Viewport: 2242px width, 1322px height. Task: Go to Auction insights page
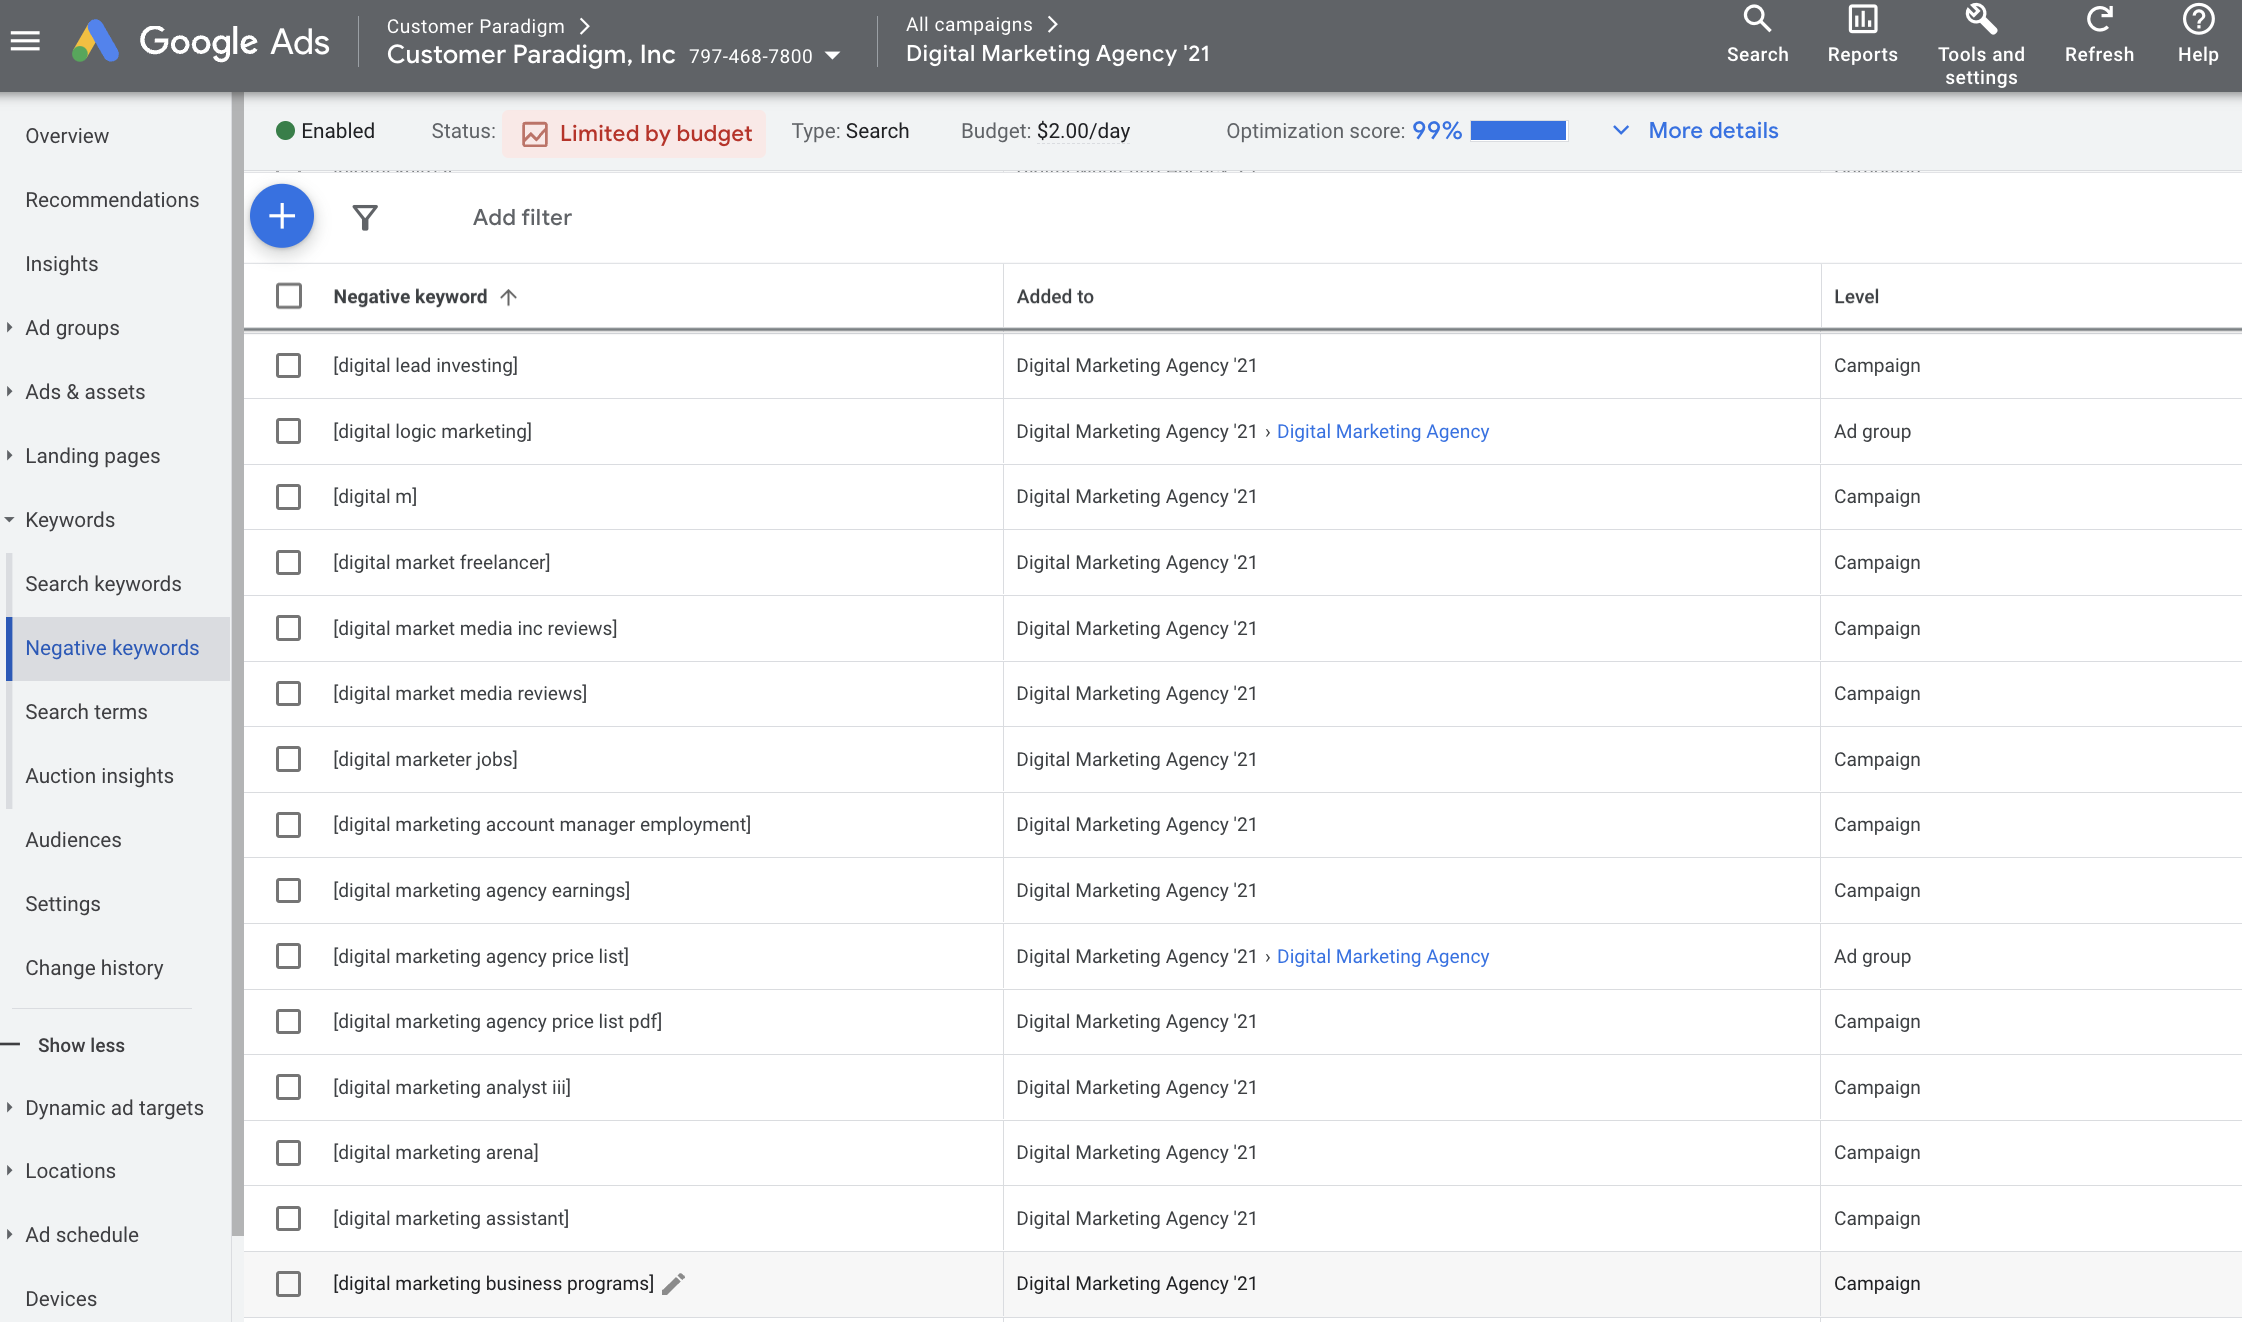99,776
